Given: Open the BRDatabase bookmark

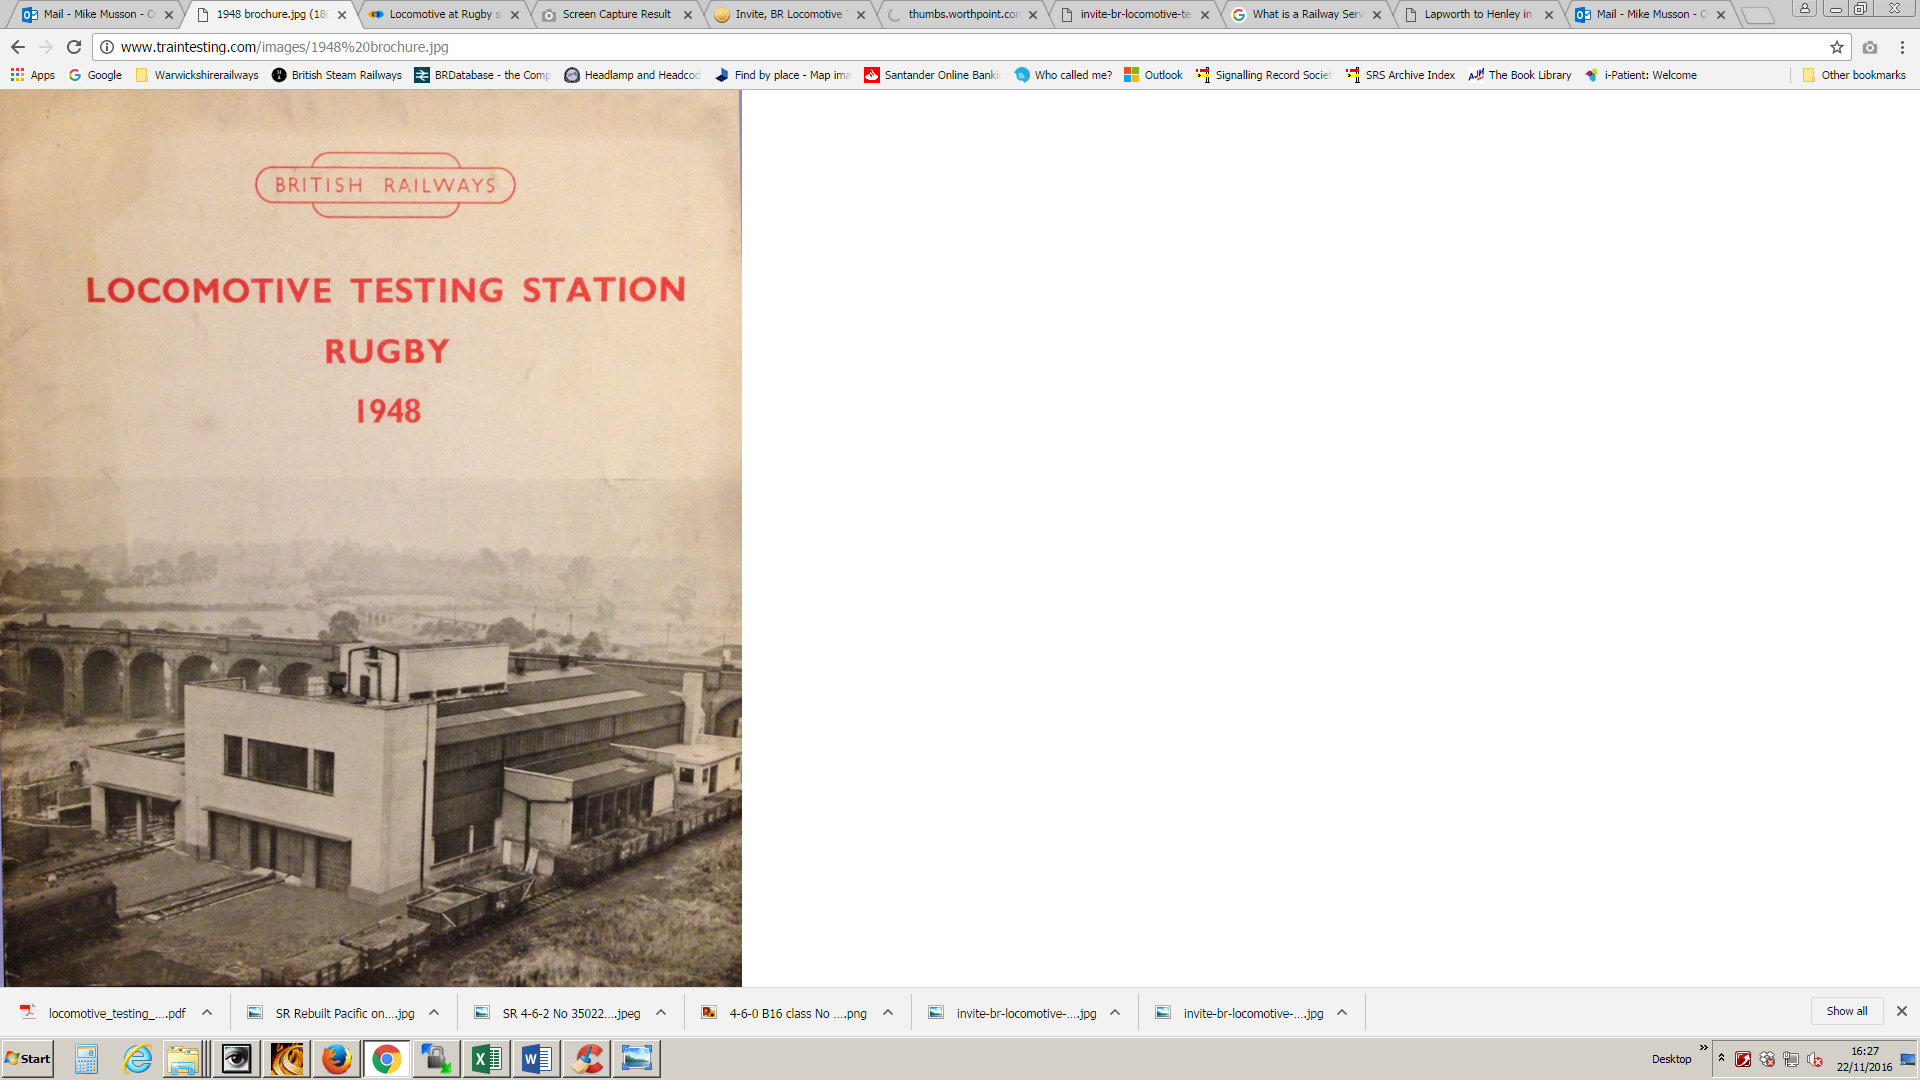Looking at the screenshot, I should tap(483, 75).
